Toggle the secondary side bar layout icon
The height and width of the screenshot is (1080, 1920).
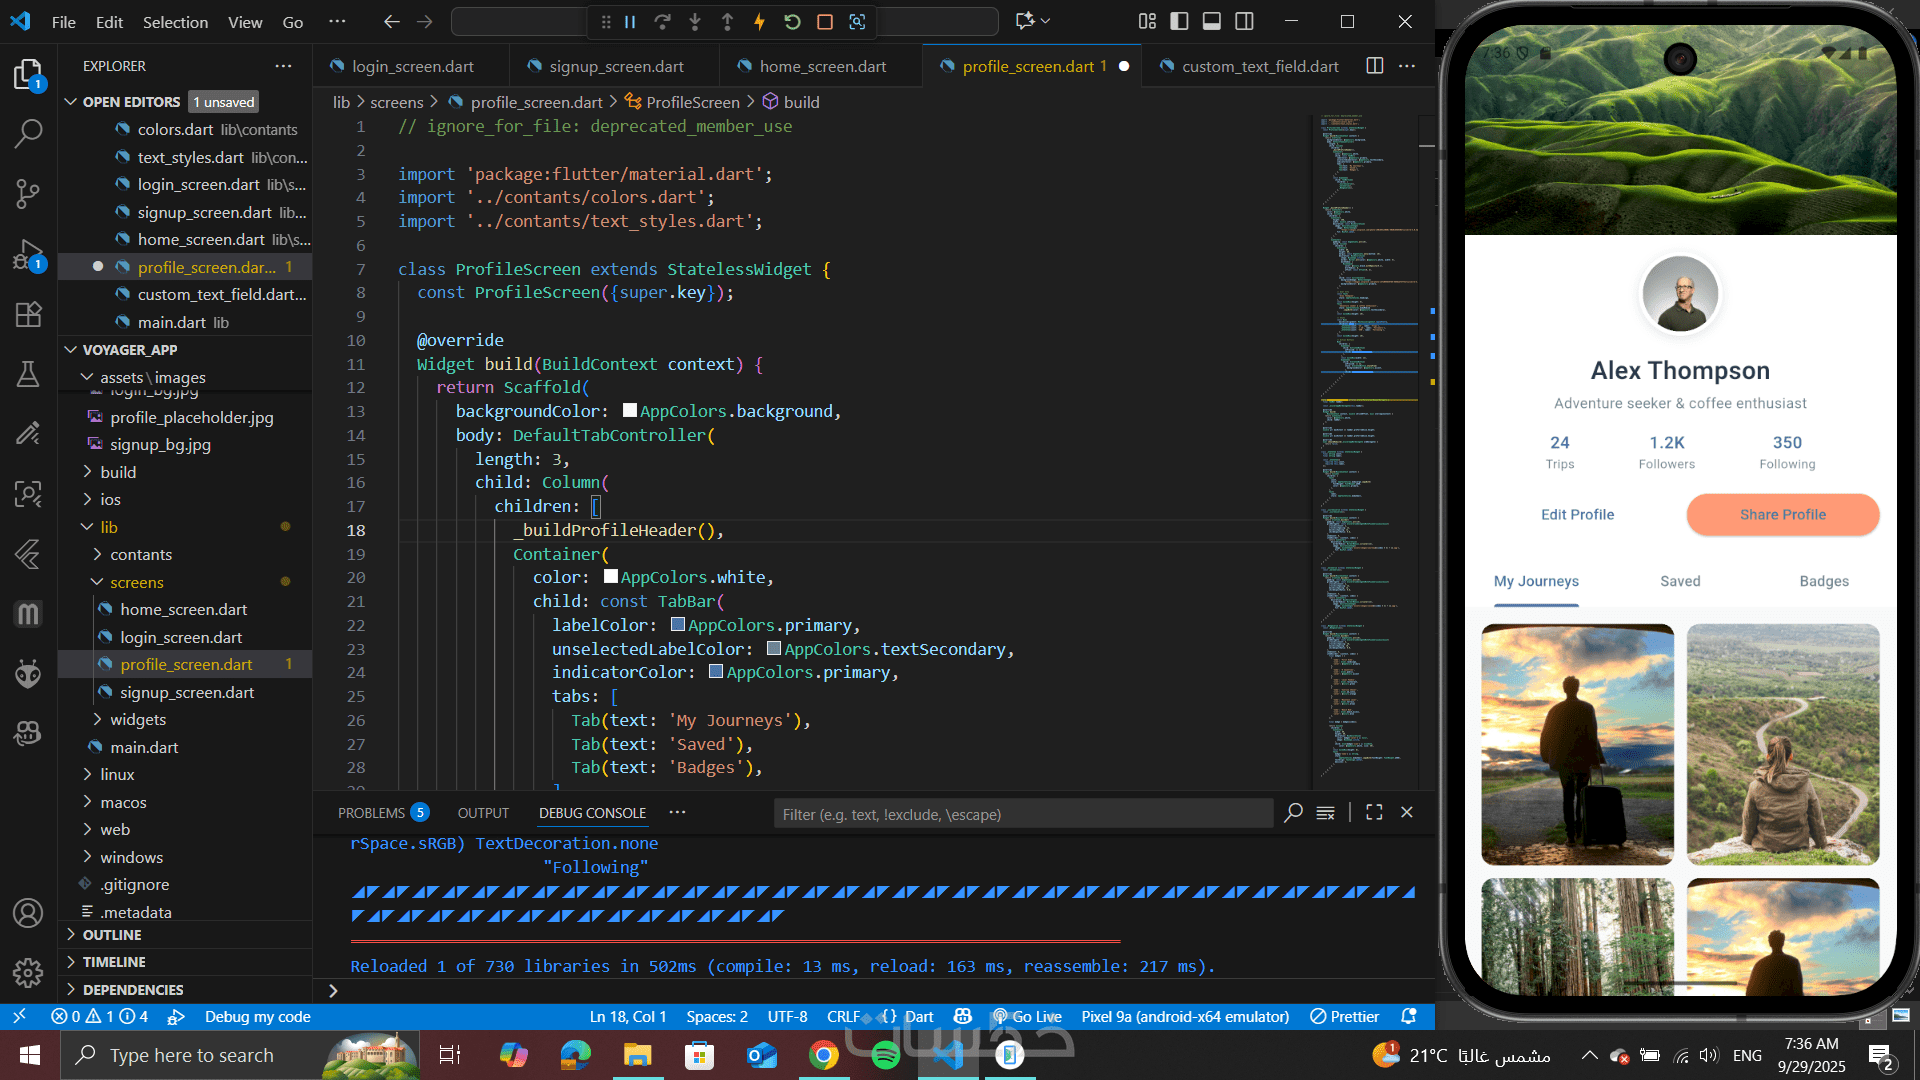point(1244,21)
